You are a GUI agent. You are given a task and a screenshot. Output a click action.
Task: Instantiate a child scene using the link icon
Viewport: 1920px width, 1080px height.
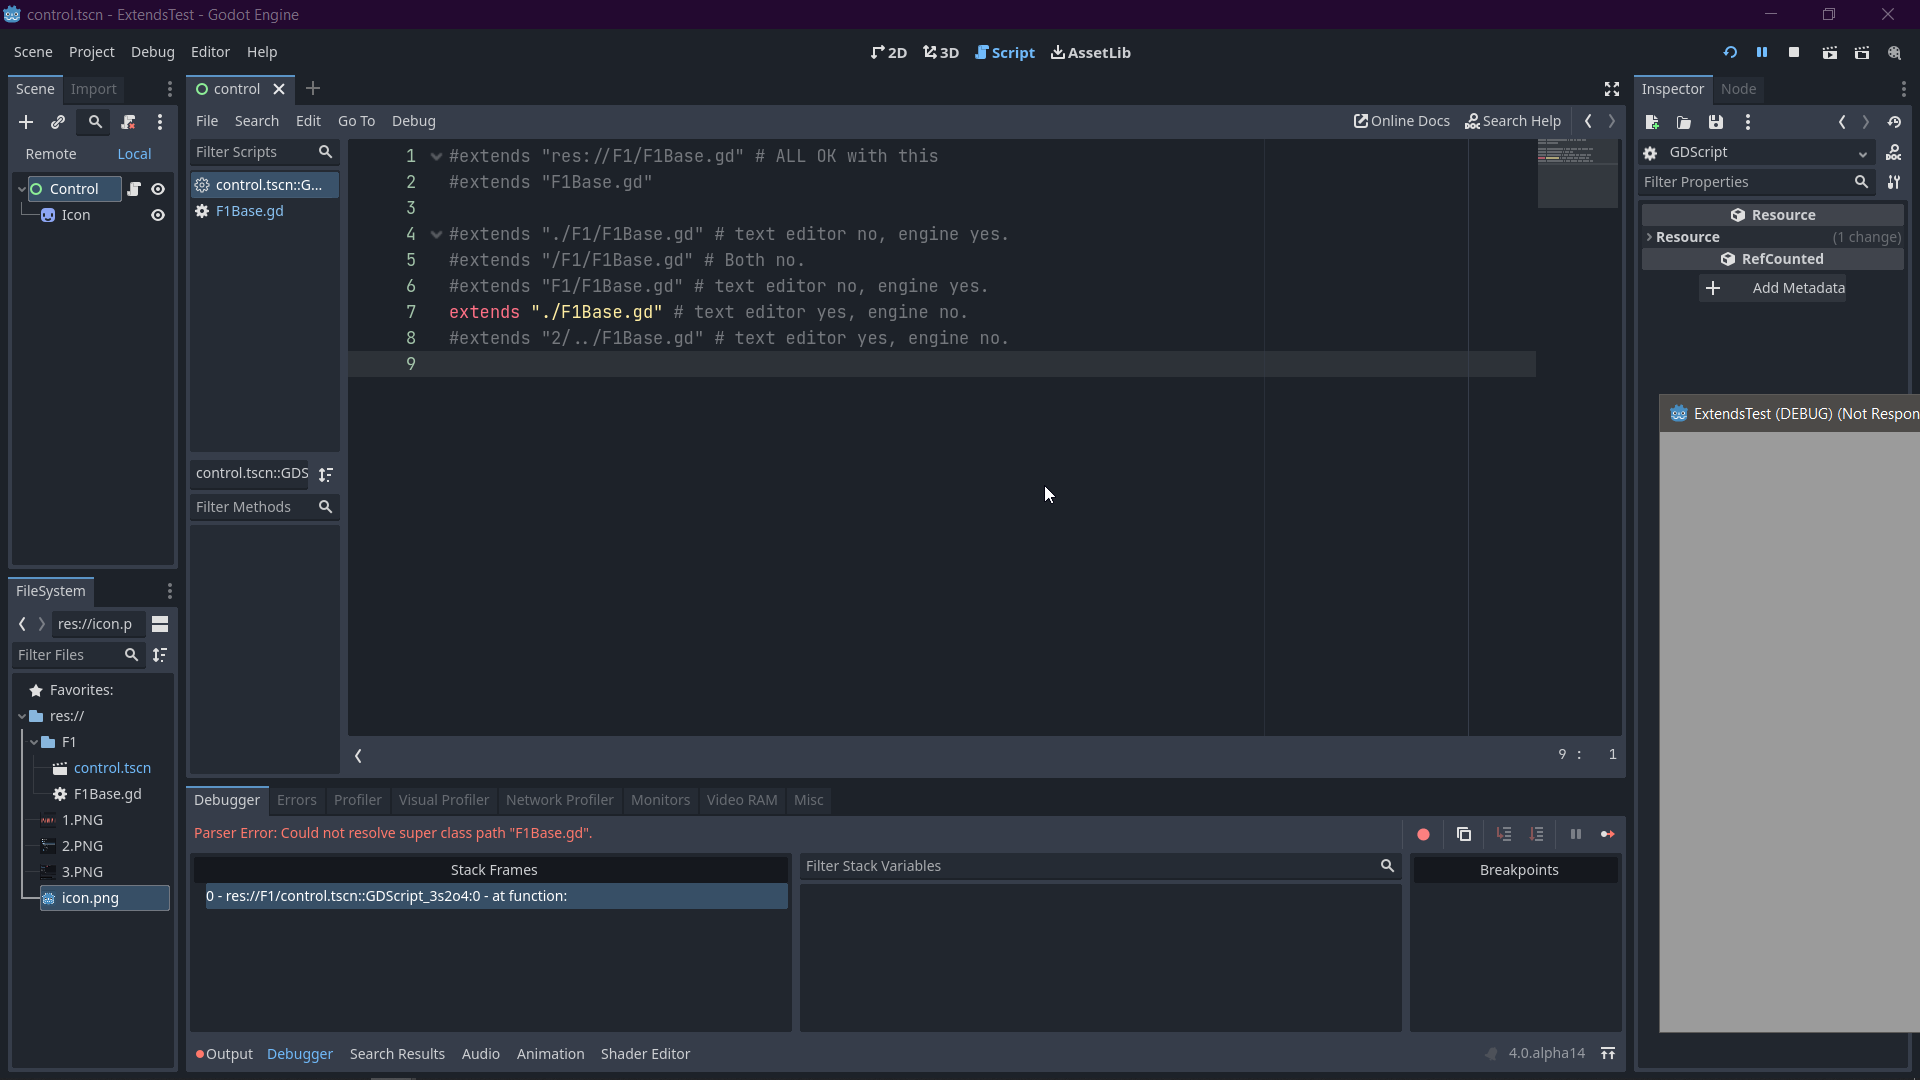tap(58, 122)
